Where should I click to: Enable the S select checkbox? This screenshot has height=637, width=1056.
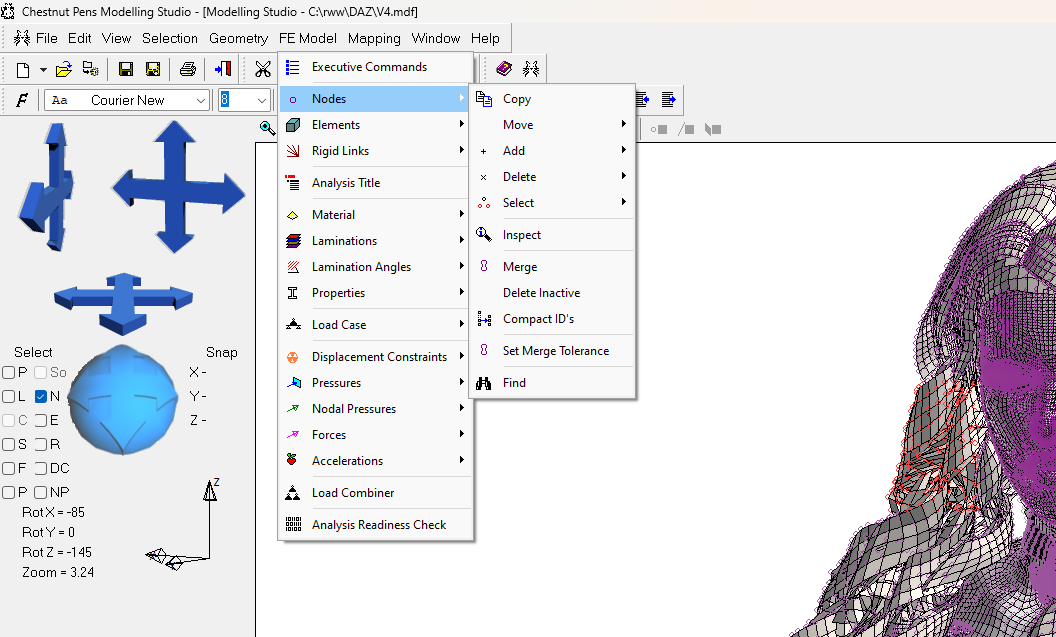coord(9,444)
